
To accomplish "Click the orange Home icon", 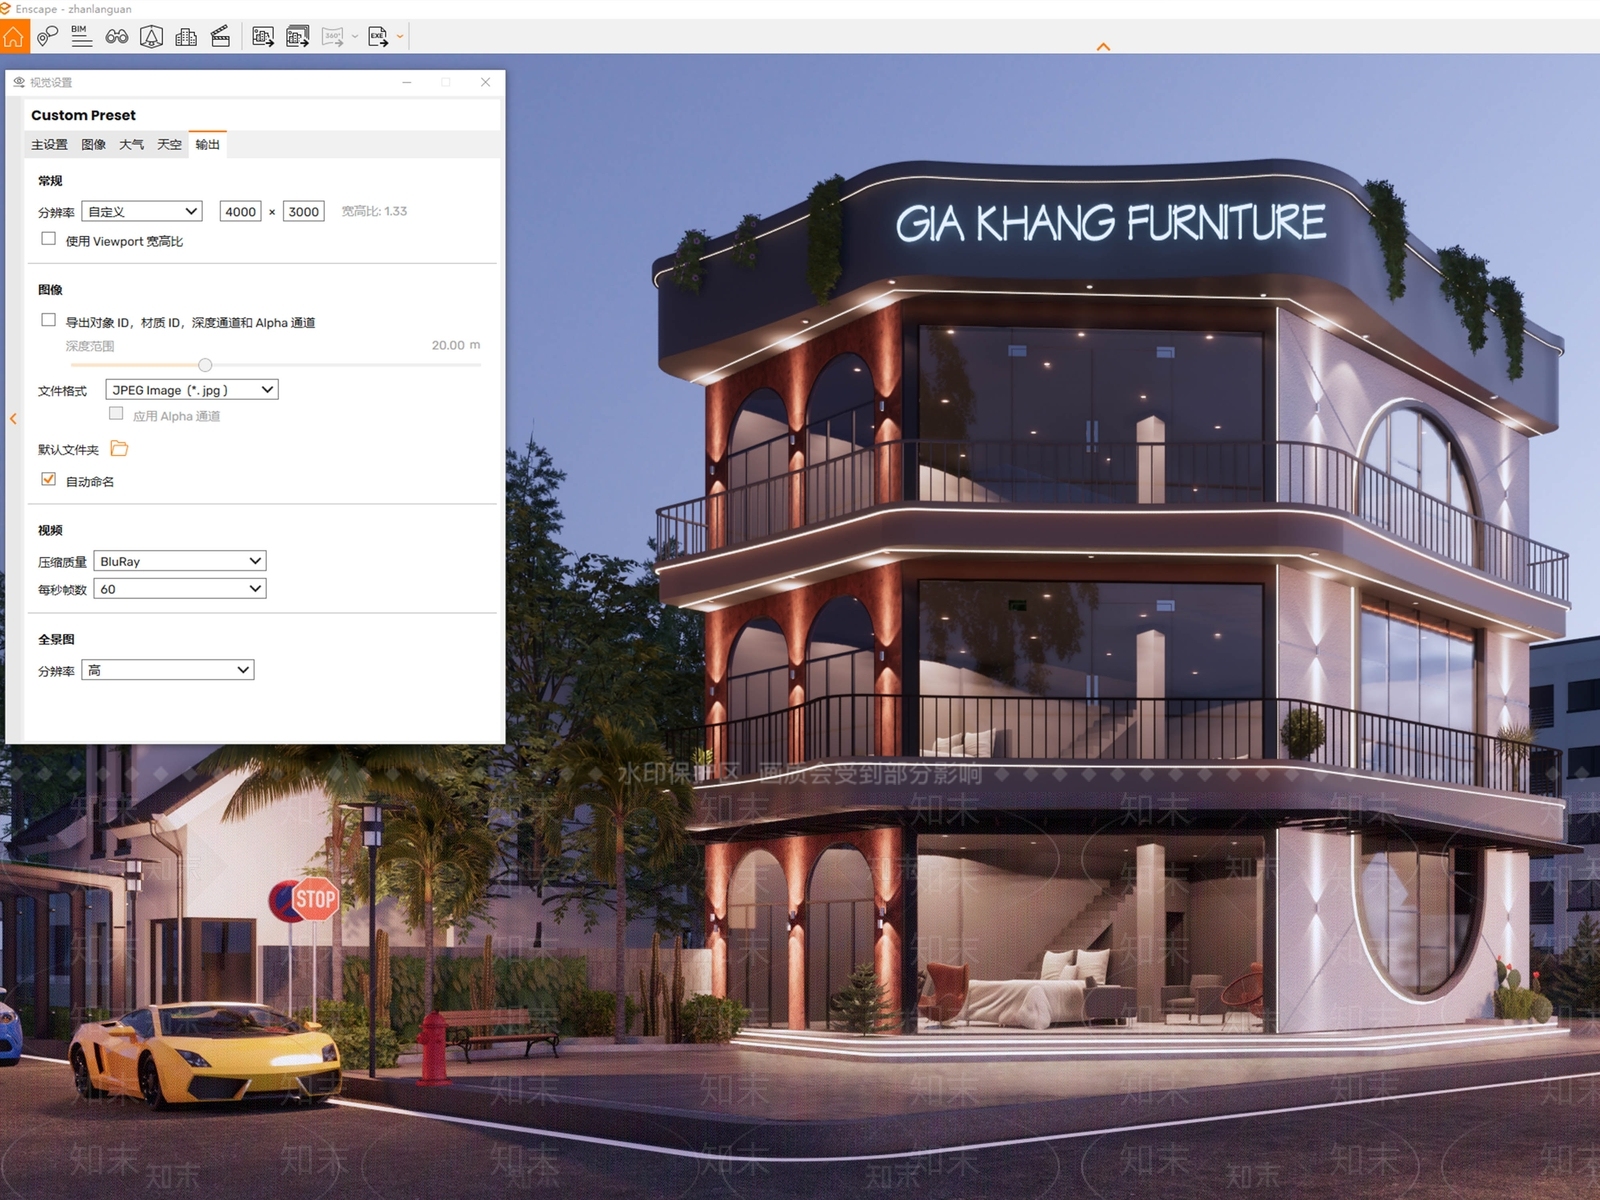I will 14,37.
